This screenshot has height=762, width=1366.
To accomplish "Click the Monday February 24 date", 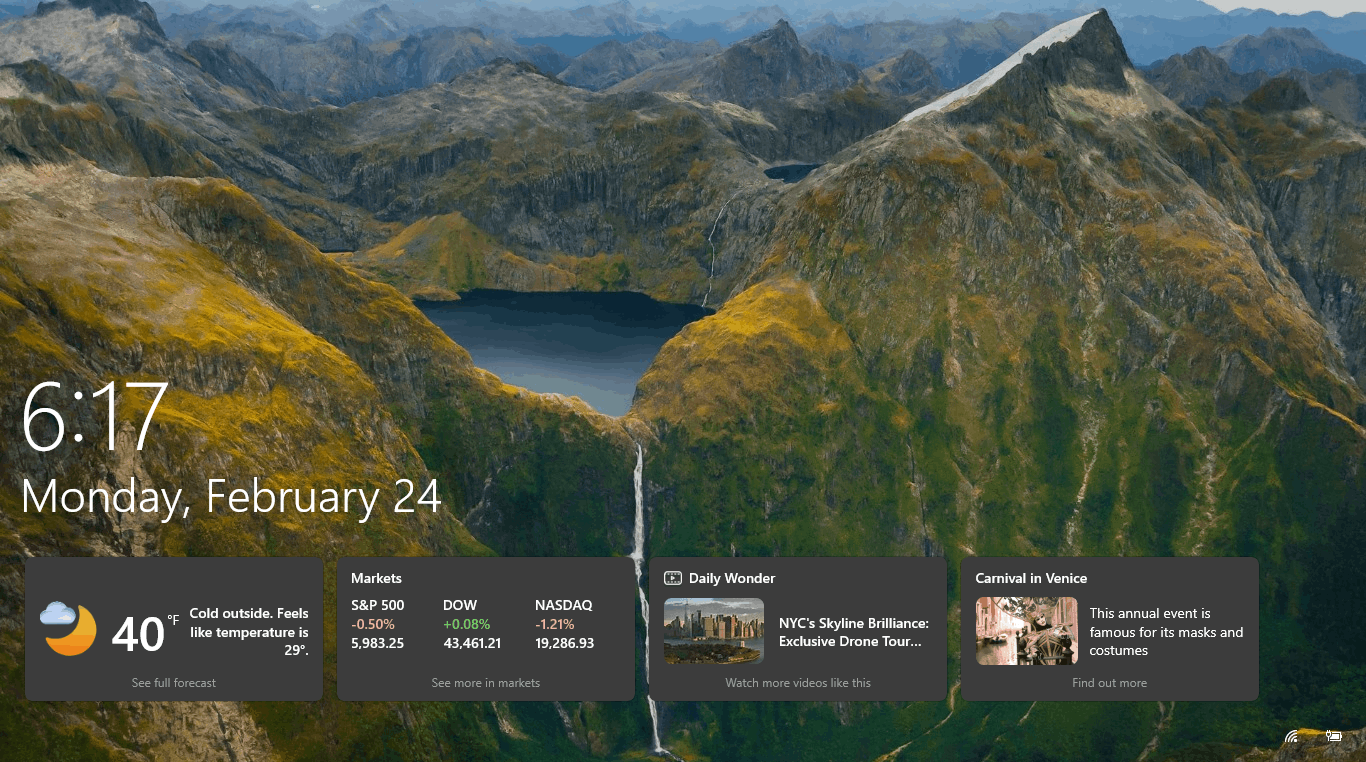I will [x=230, y=497].
